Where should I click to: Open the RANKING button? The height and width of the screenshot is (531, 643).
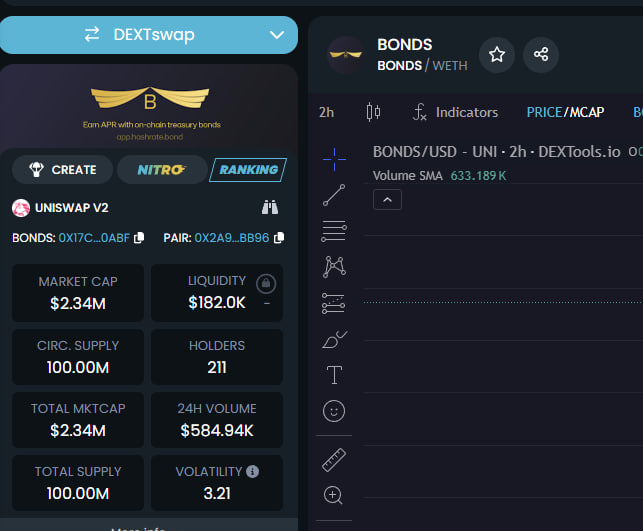tap(248, 169)
